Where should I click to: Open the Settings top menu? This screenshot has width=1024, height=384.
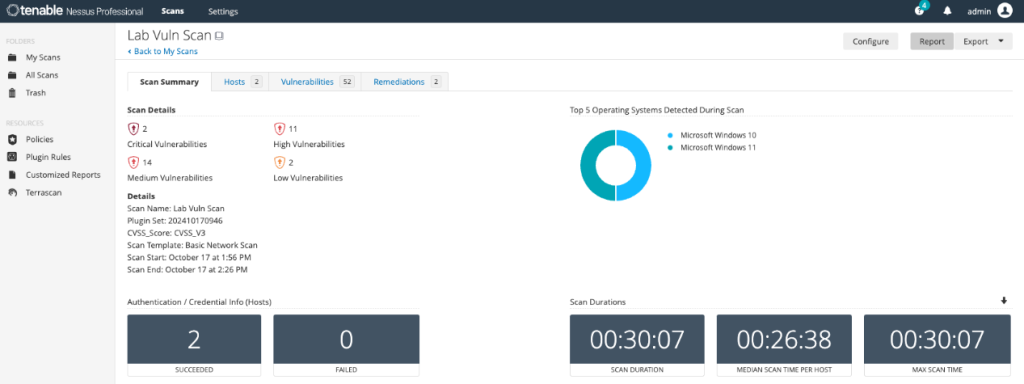coord(223,11)
